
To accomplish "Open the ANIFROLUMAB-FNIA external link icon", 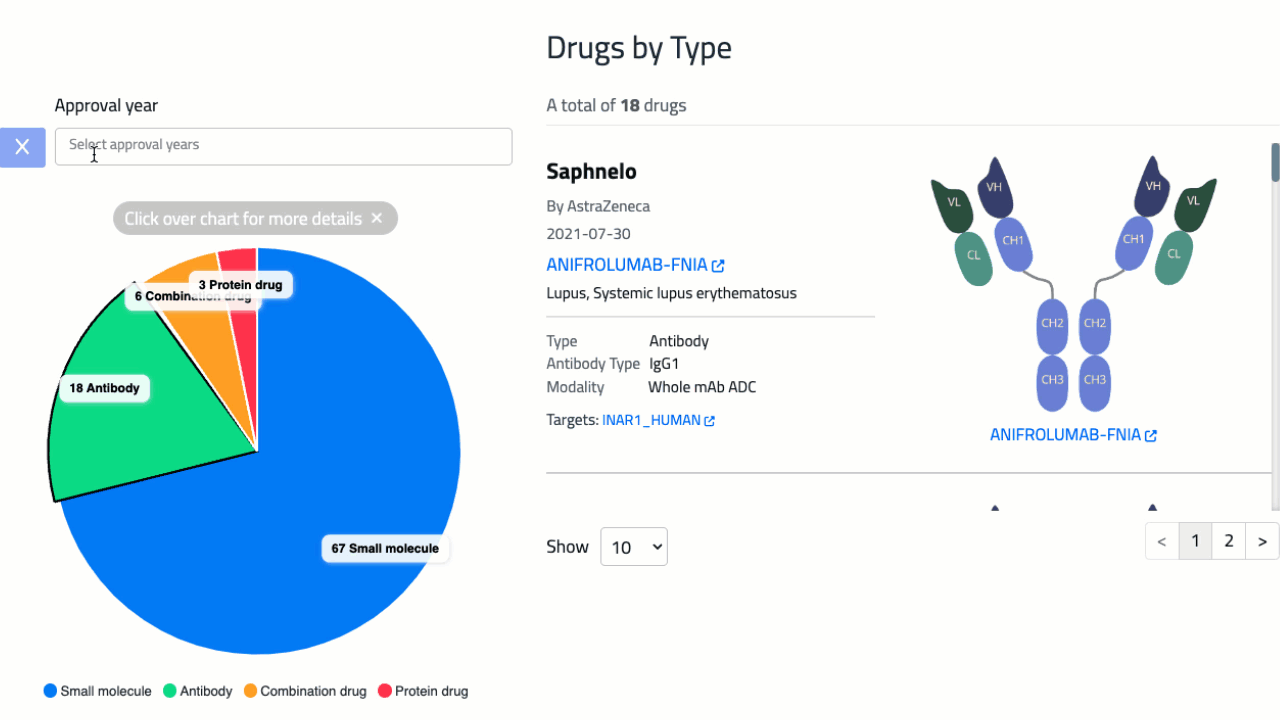I will click(718, 264).
